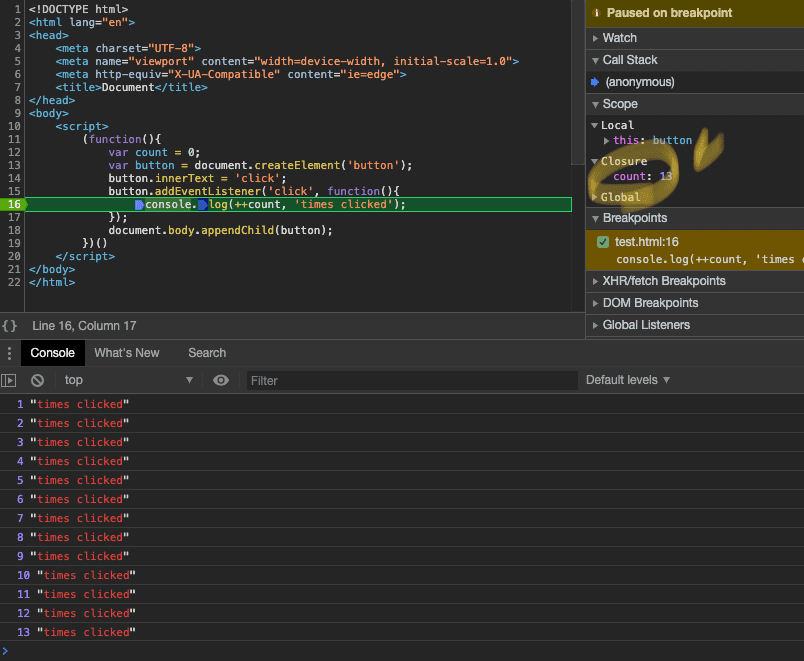Expand the XHR/fetch Breakpoints section

point(664,281)
